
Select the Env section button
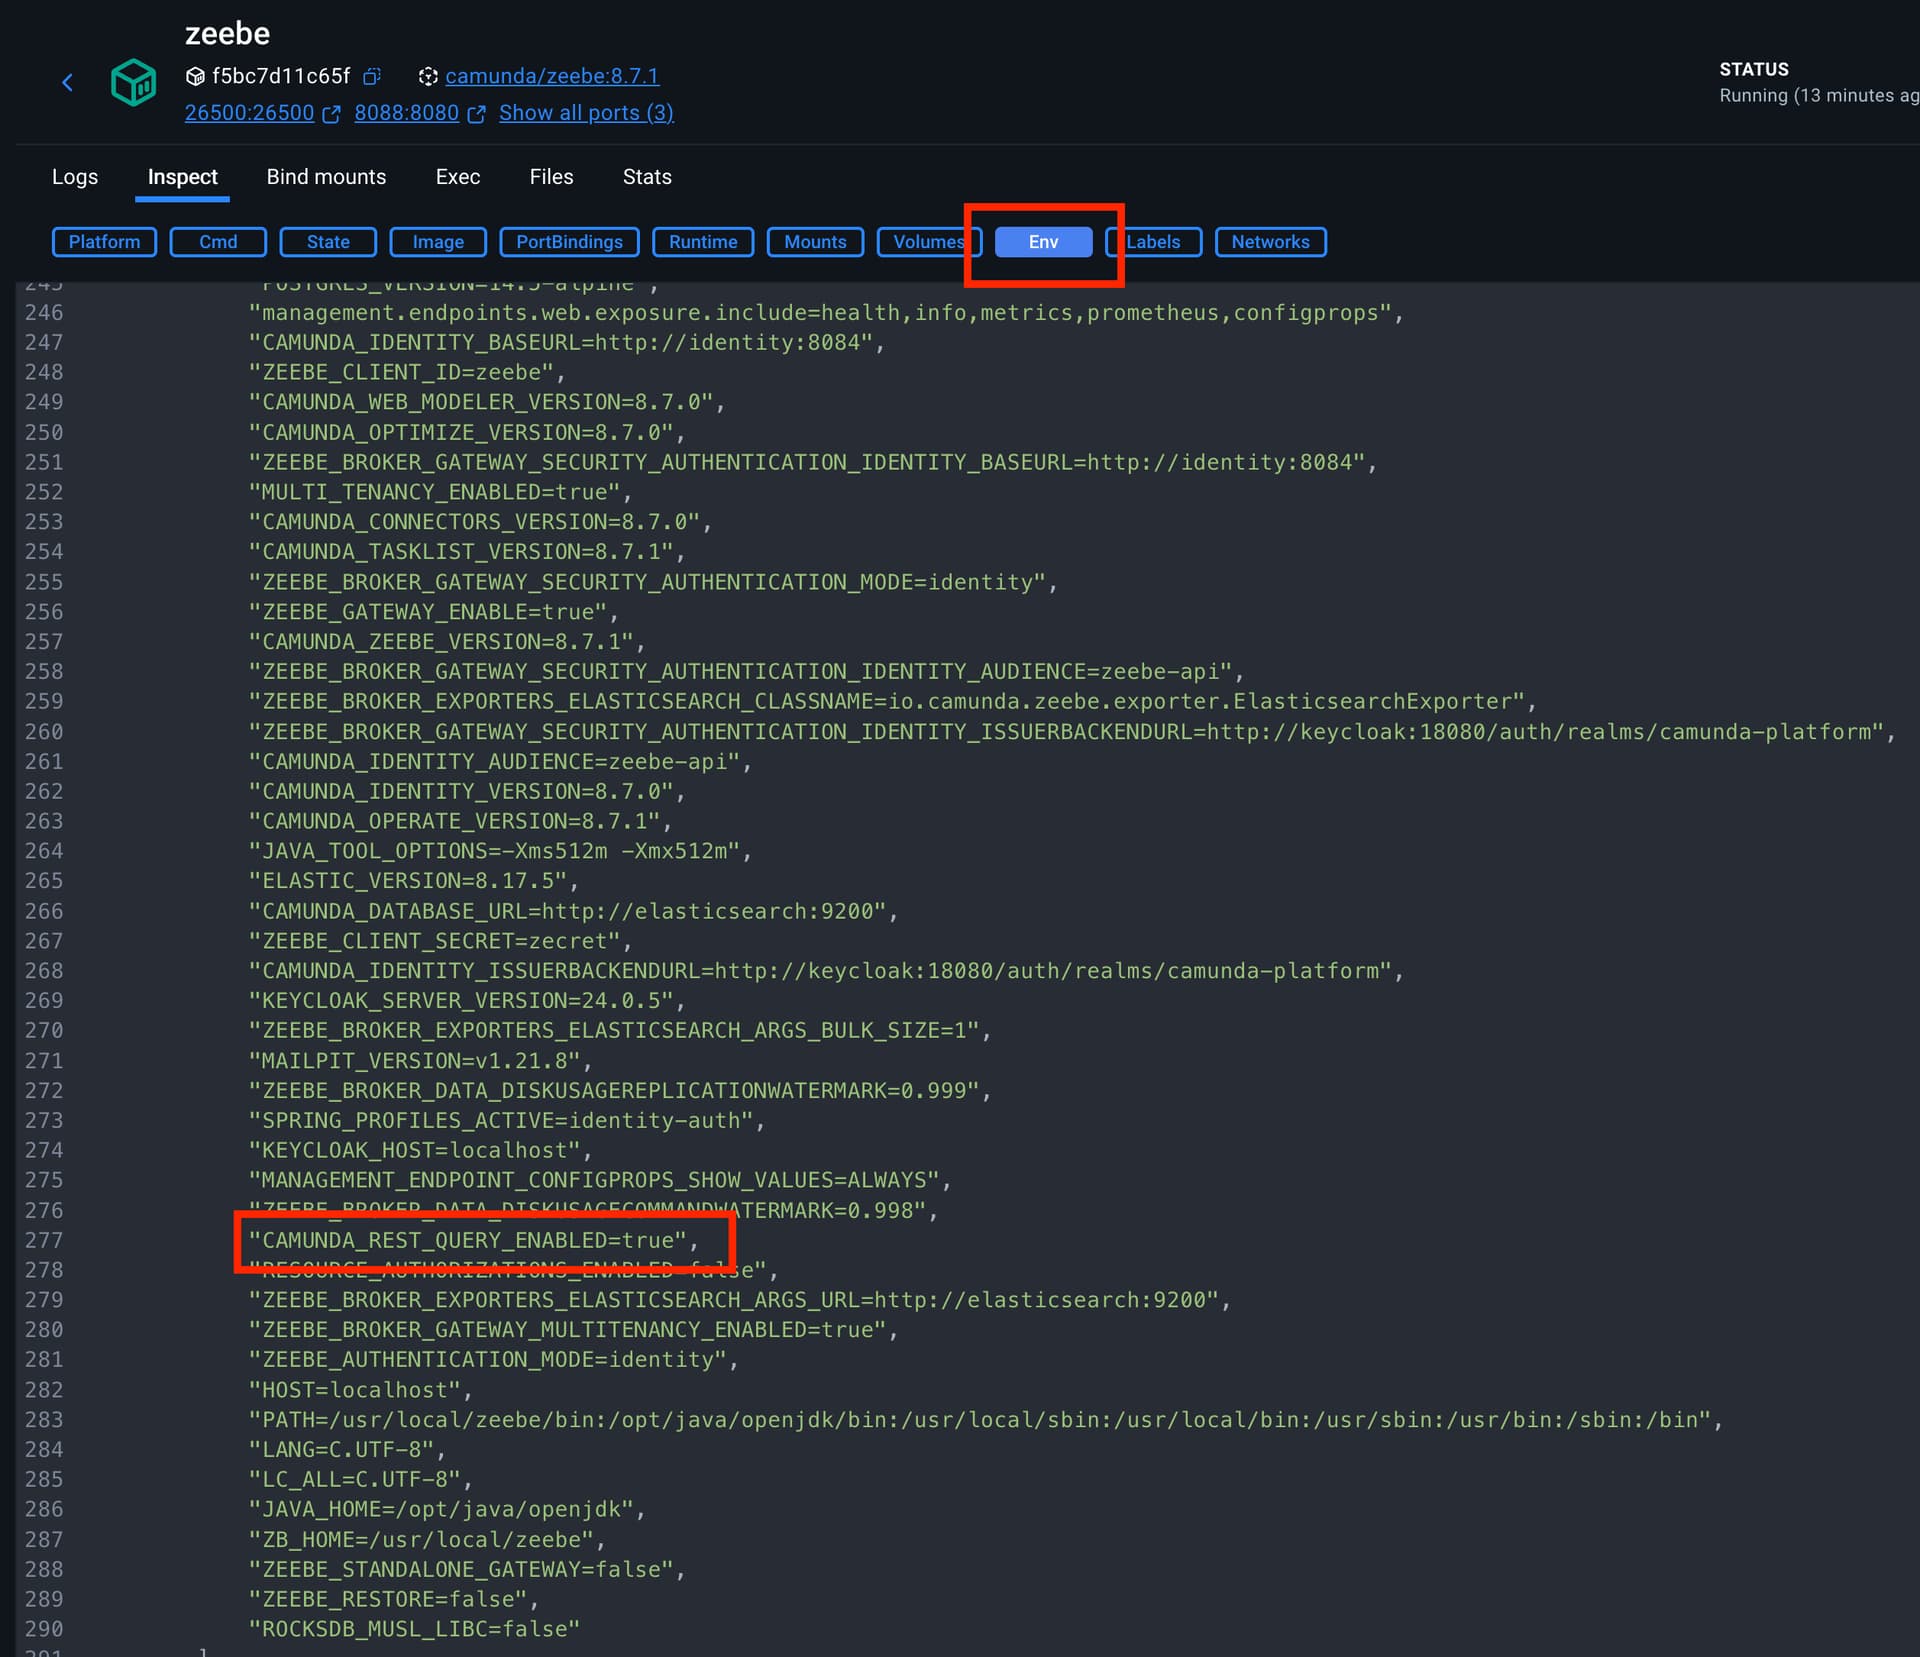pyautogui.click(x=1043, y=242)
